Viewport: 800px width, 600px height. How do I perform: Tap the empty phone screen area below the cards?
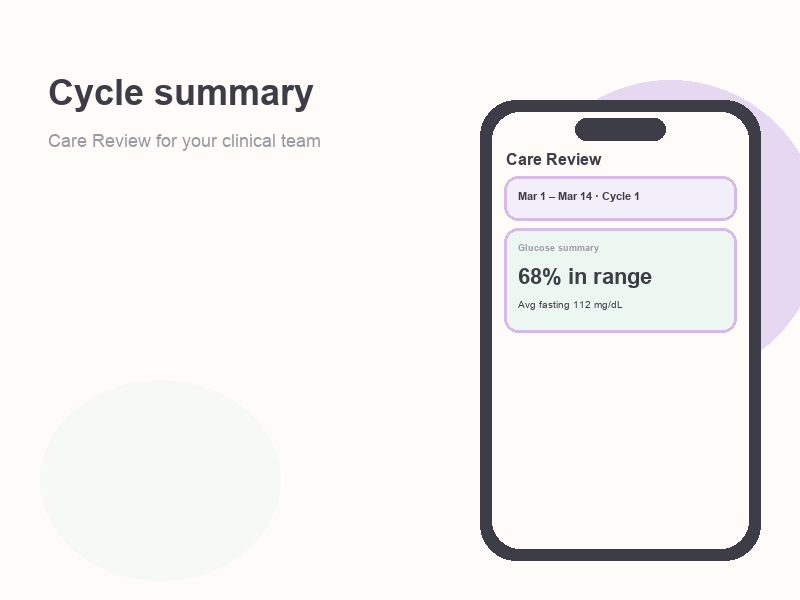[620, 439]
